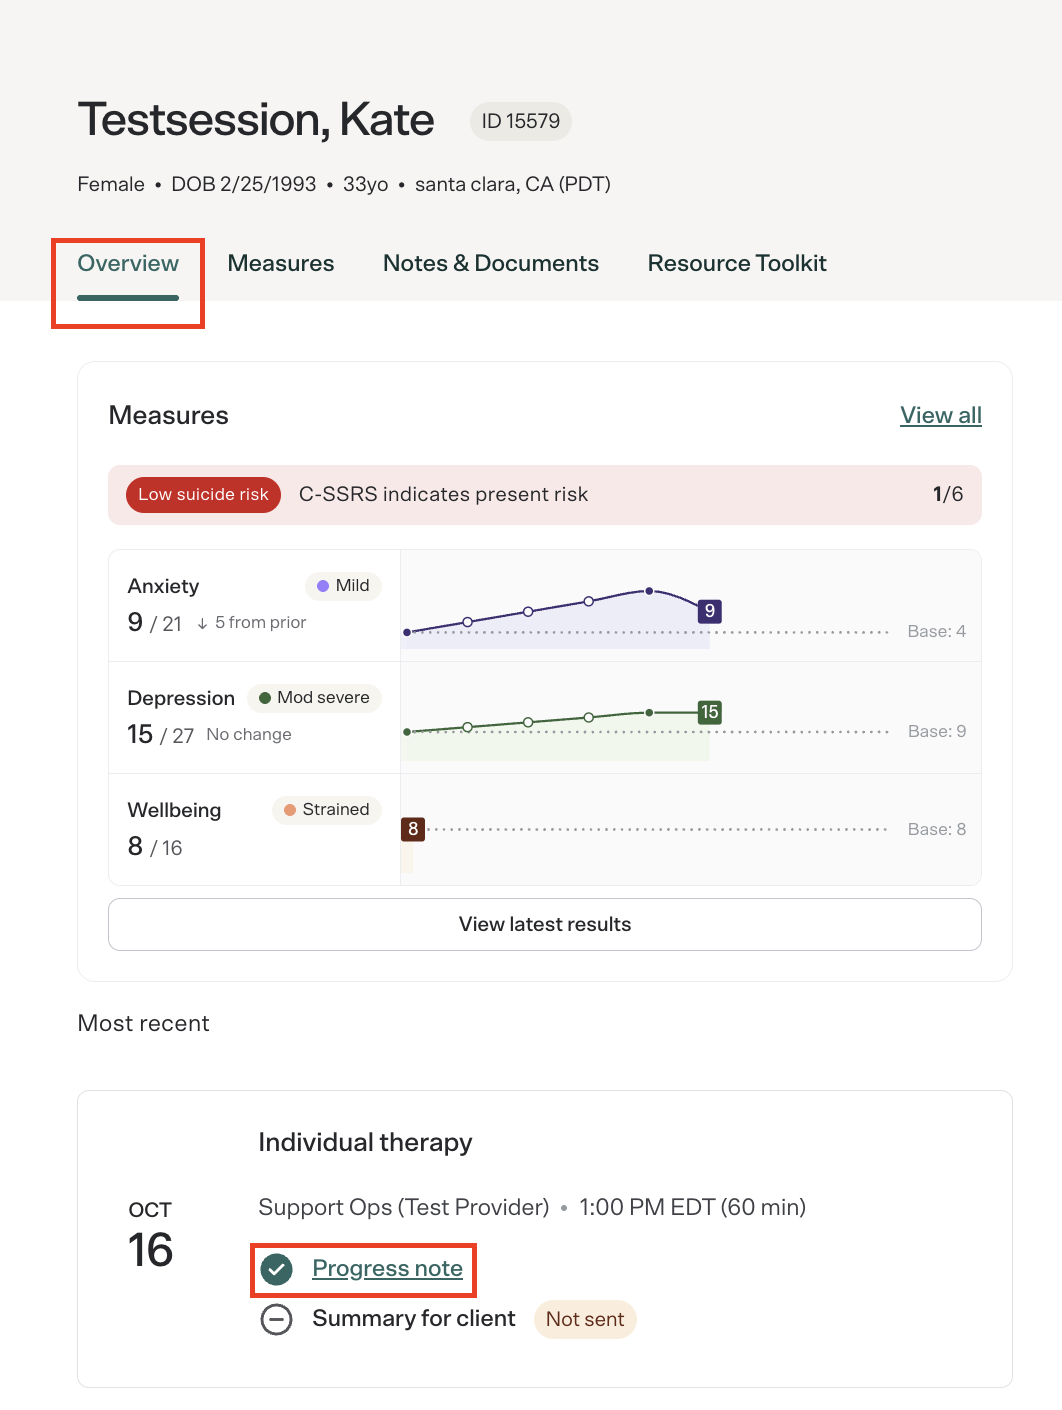
Task: Click the '15' score marker on the Depression chart
Action: coord(710,712)
